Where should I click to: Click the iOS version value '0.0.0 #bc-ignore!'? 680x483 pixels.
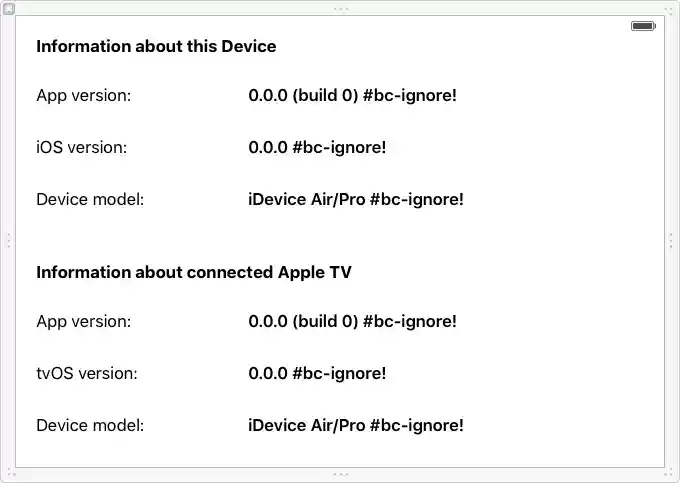[317, 148]
